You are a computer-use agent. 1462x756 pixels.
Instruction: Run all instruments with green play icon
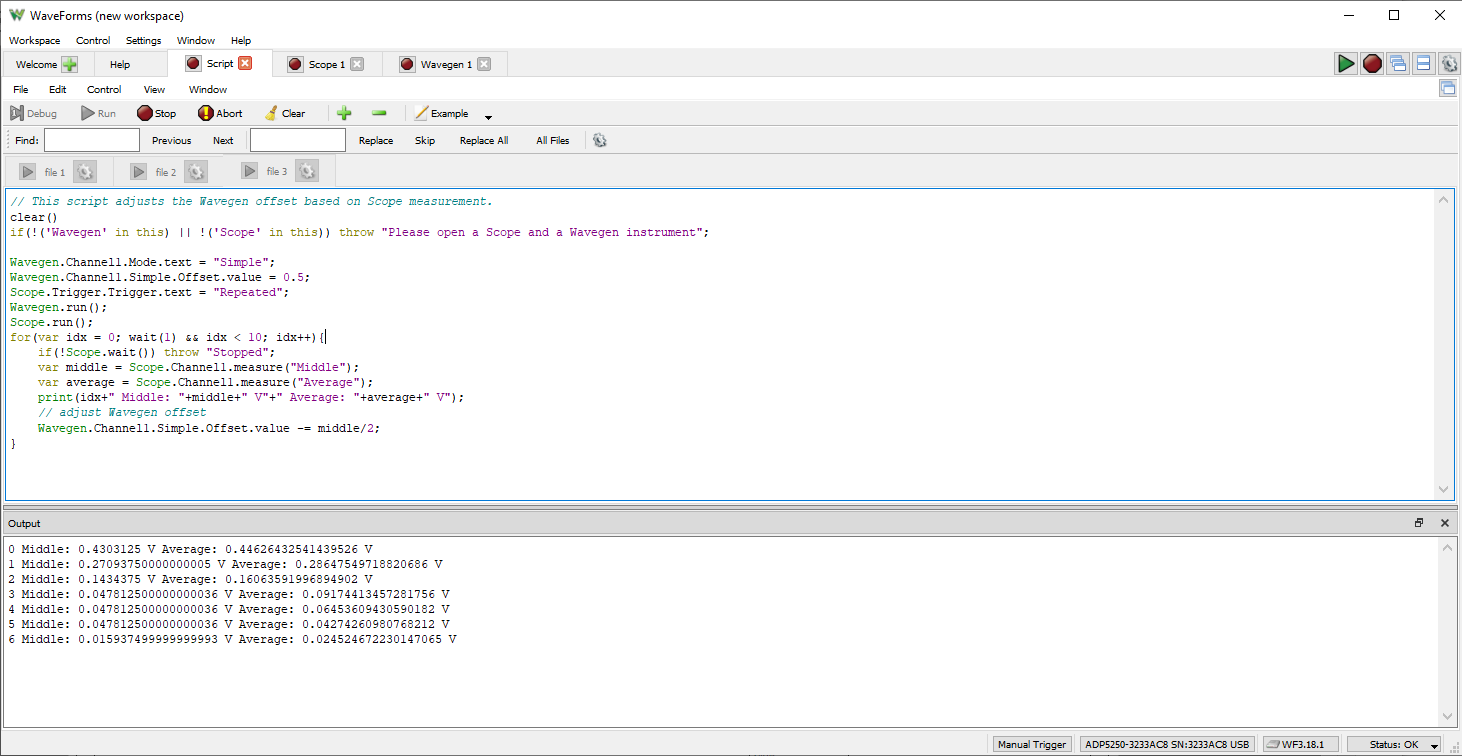[1346, 63]
